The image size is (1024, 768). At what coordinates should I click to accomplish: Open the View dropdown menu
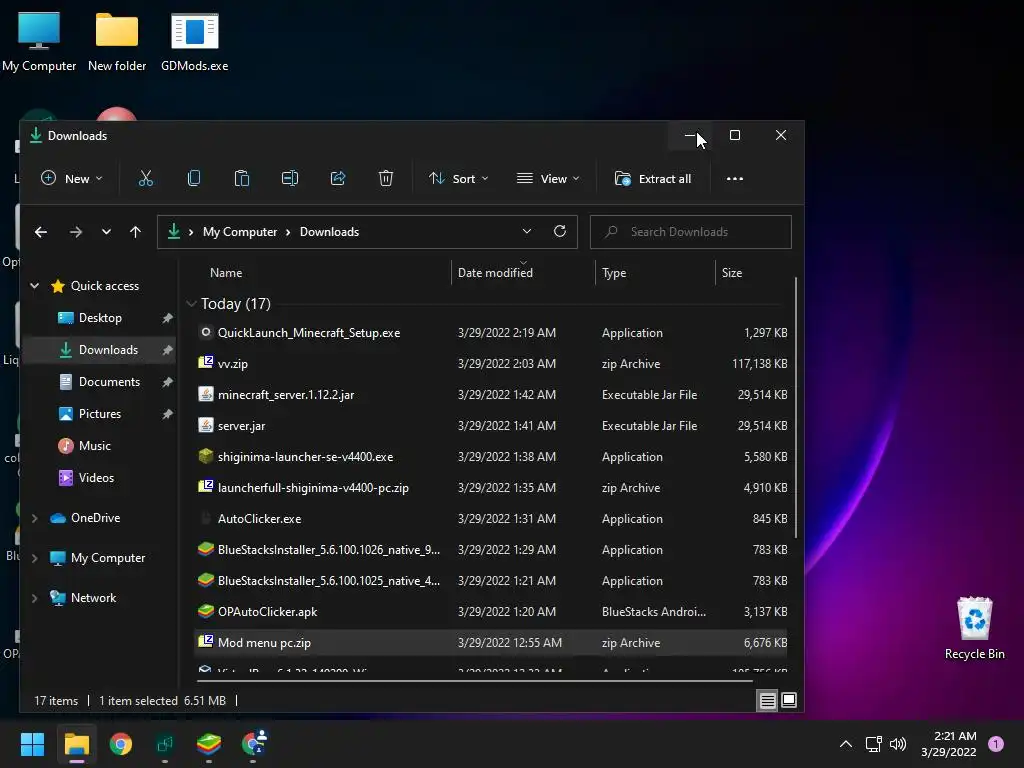(x=548, y=178)
